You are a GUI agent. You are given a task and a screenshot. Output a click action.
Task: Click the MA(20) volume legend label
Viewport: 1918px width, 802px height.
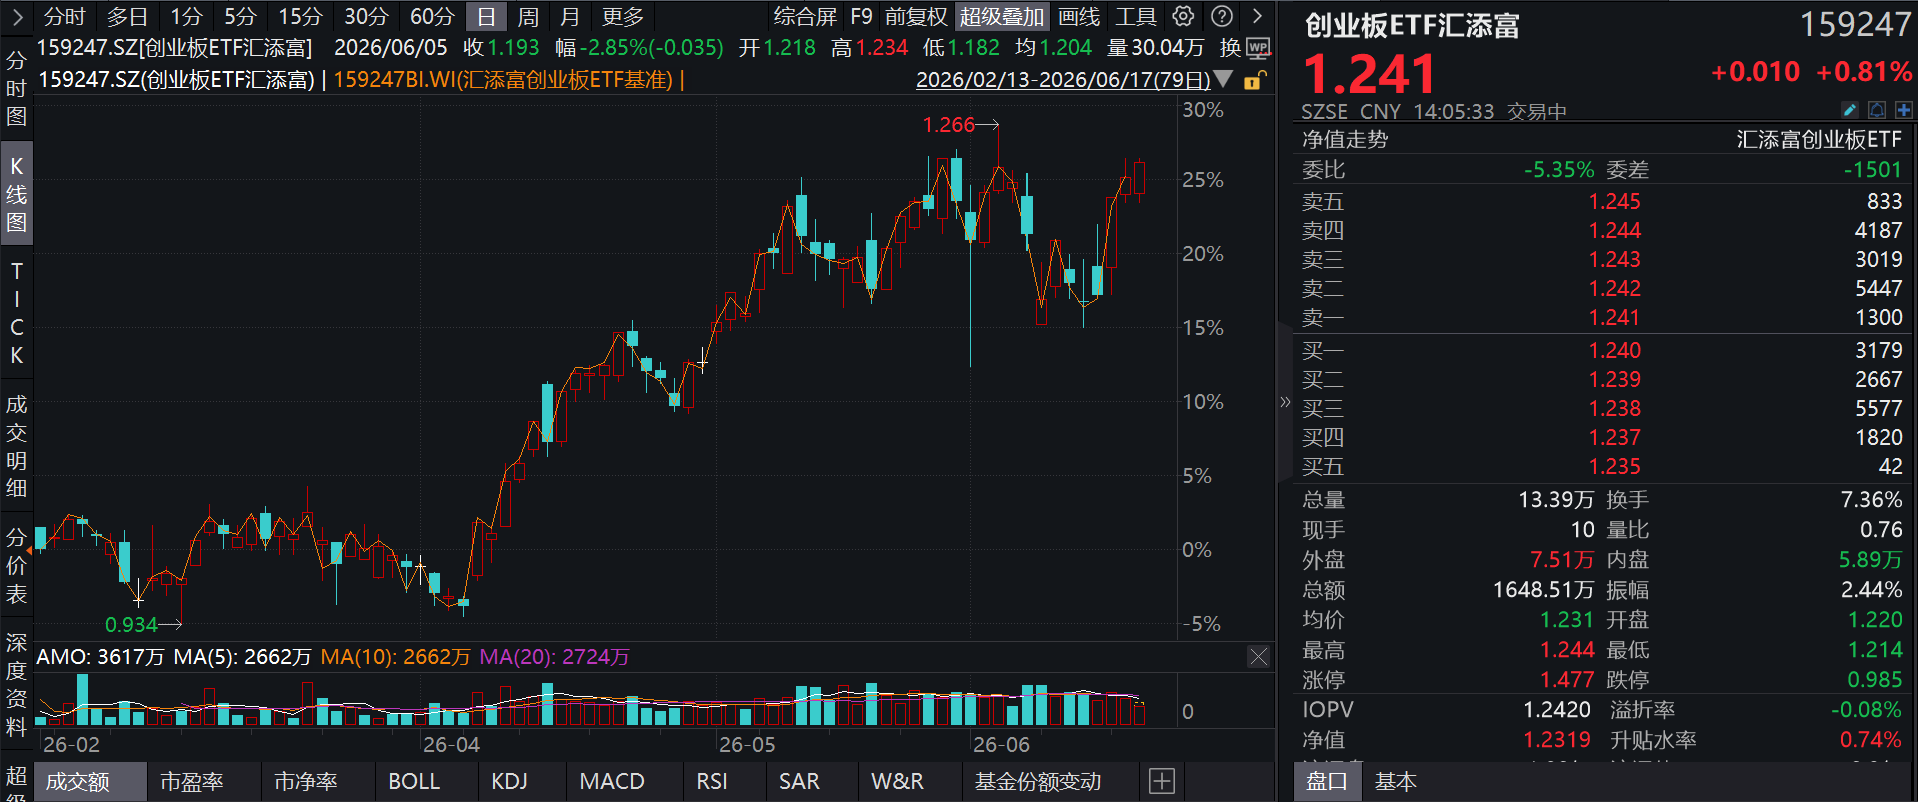click(x=554, y=657)
